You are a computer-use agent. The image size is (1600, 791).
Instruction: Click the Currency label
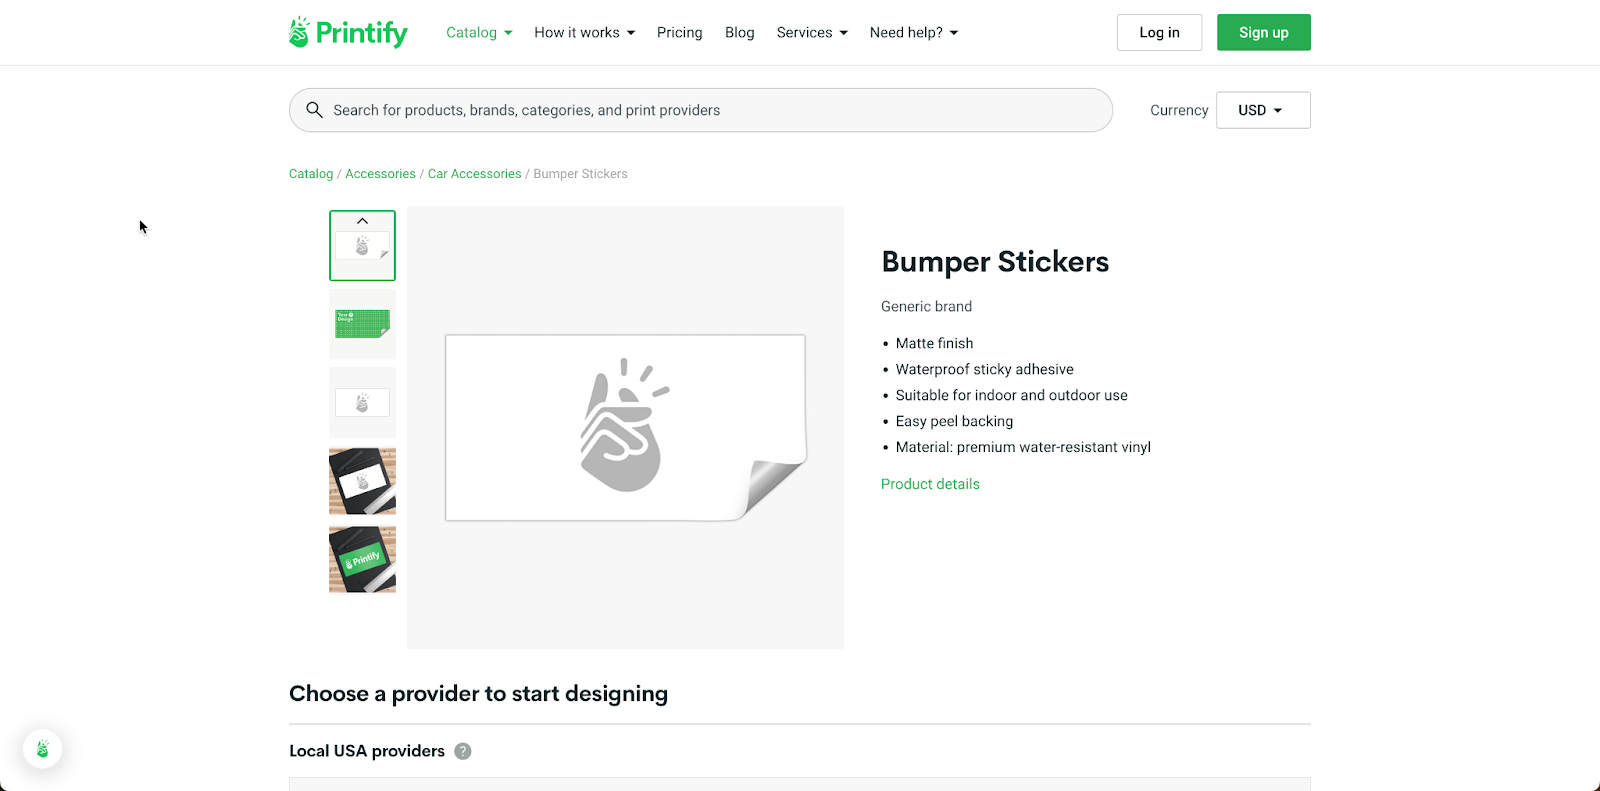(x=1179, y=110)
